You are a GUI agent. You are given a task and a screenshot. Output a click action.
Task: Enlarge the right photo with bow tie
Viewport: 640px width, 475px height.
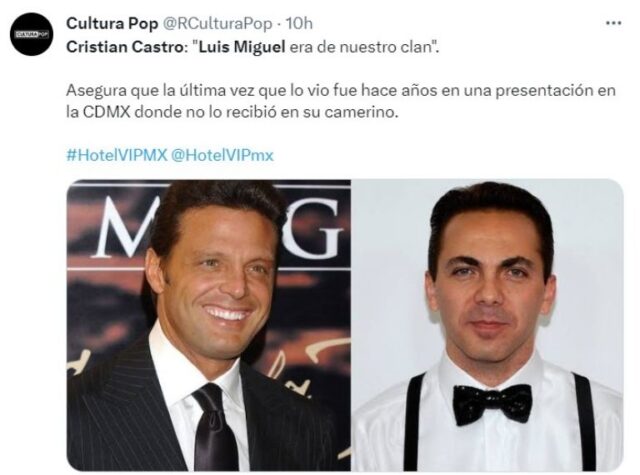487,325
